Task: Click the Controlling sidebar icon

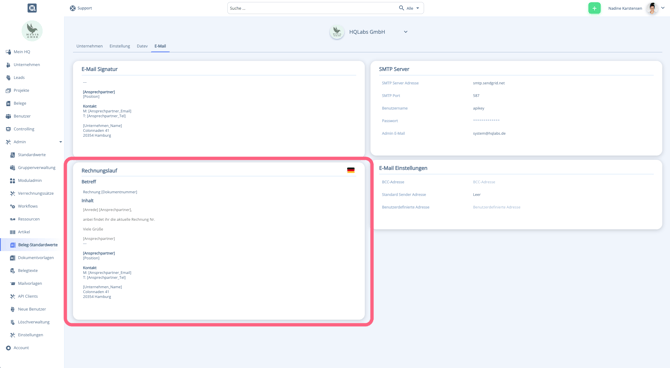Action: [8, 129]
